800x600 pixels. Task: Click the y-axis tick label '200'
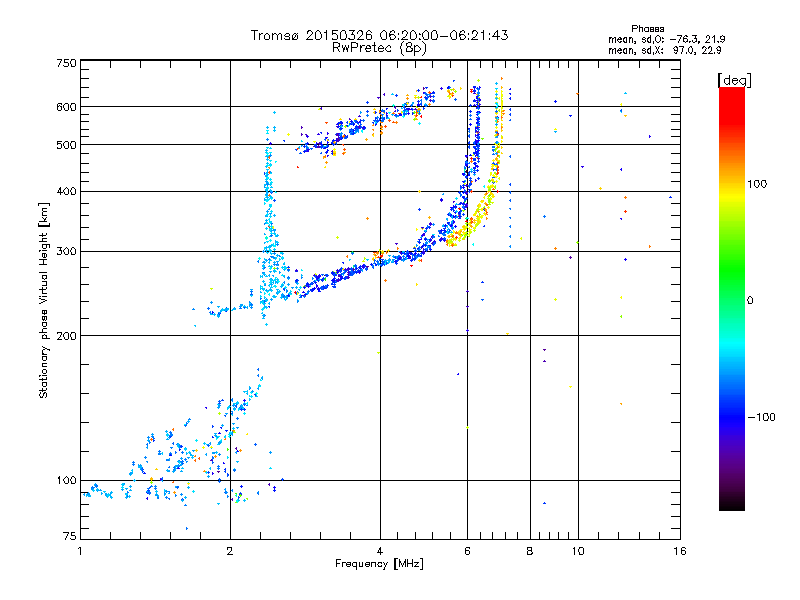[x=66, y=336]
